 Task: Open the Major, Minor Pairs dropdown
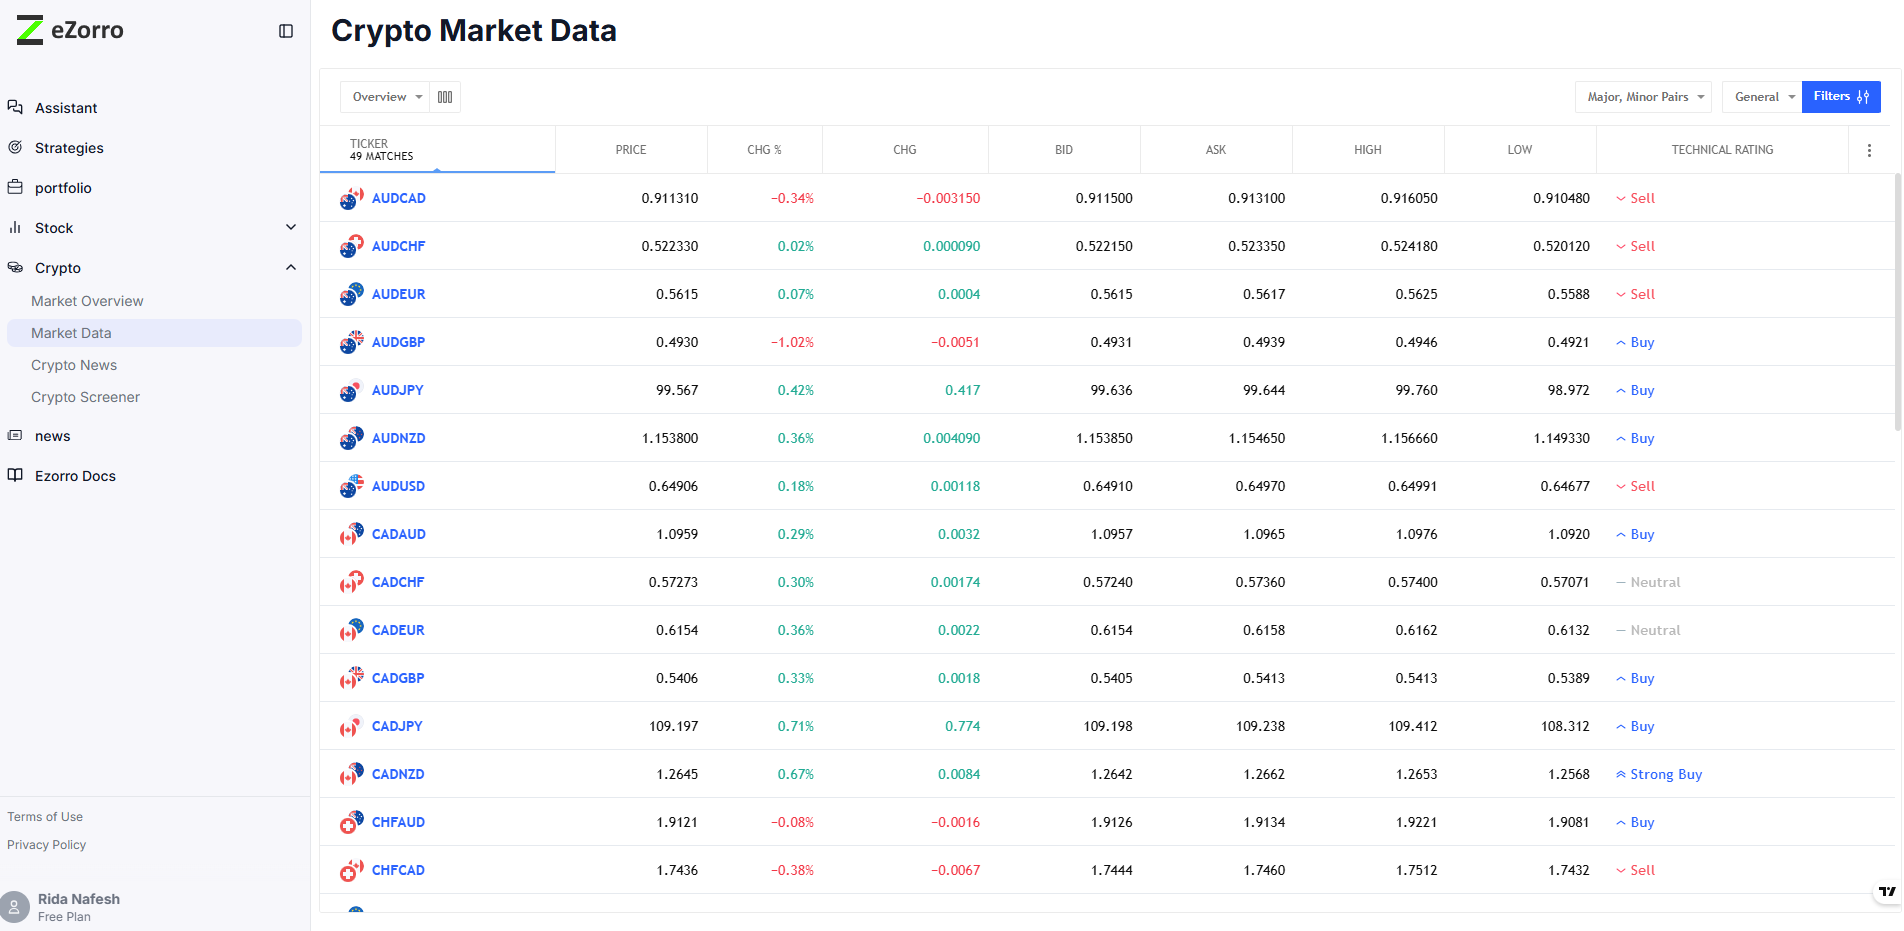(1643, 96)
